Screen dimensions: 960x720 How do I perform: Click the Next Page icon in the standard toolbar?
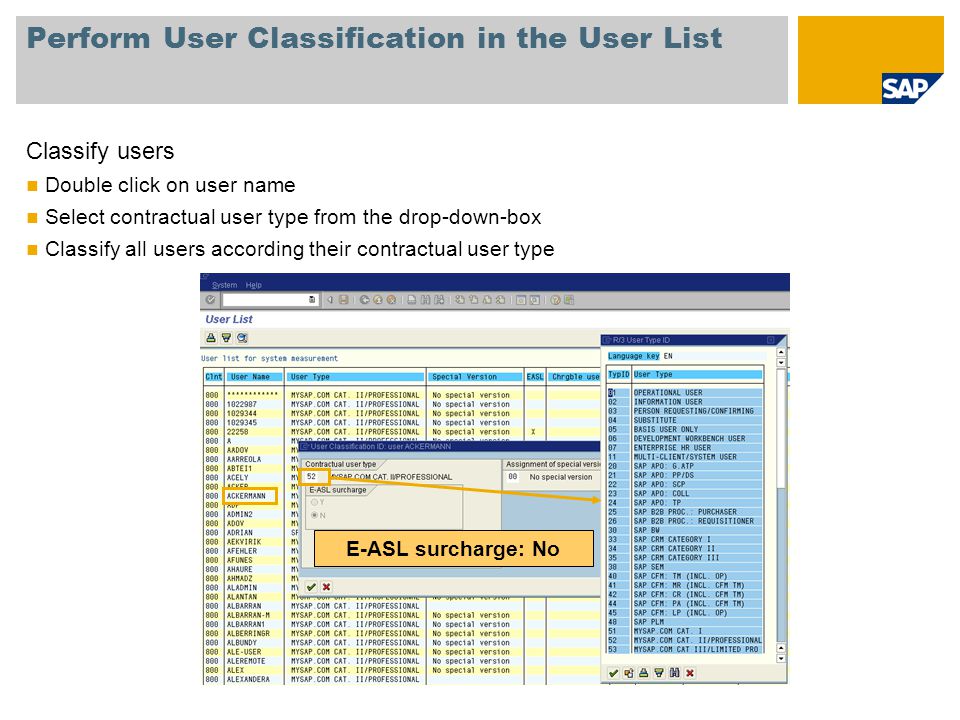(487, 300)
